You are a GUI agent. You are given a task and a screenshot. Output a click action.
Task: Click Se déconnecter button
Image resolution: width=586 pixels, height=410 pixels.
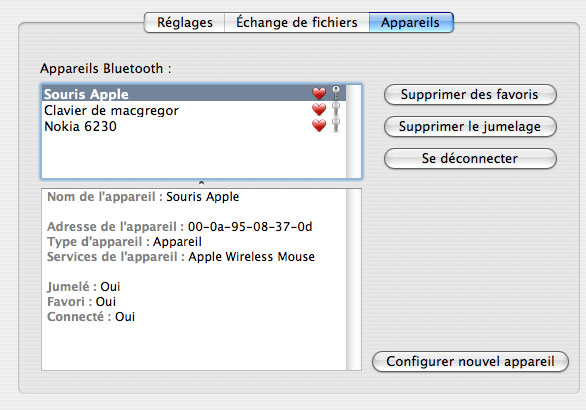coord(470,159)
